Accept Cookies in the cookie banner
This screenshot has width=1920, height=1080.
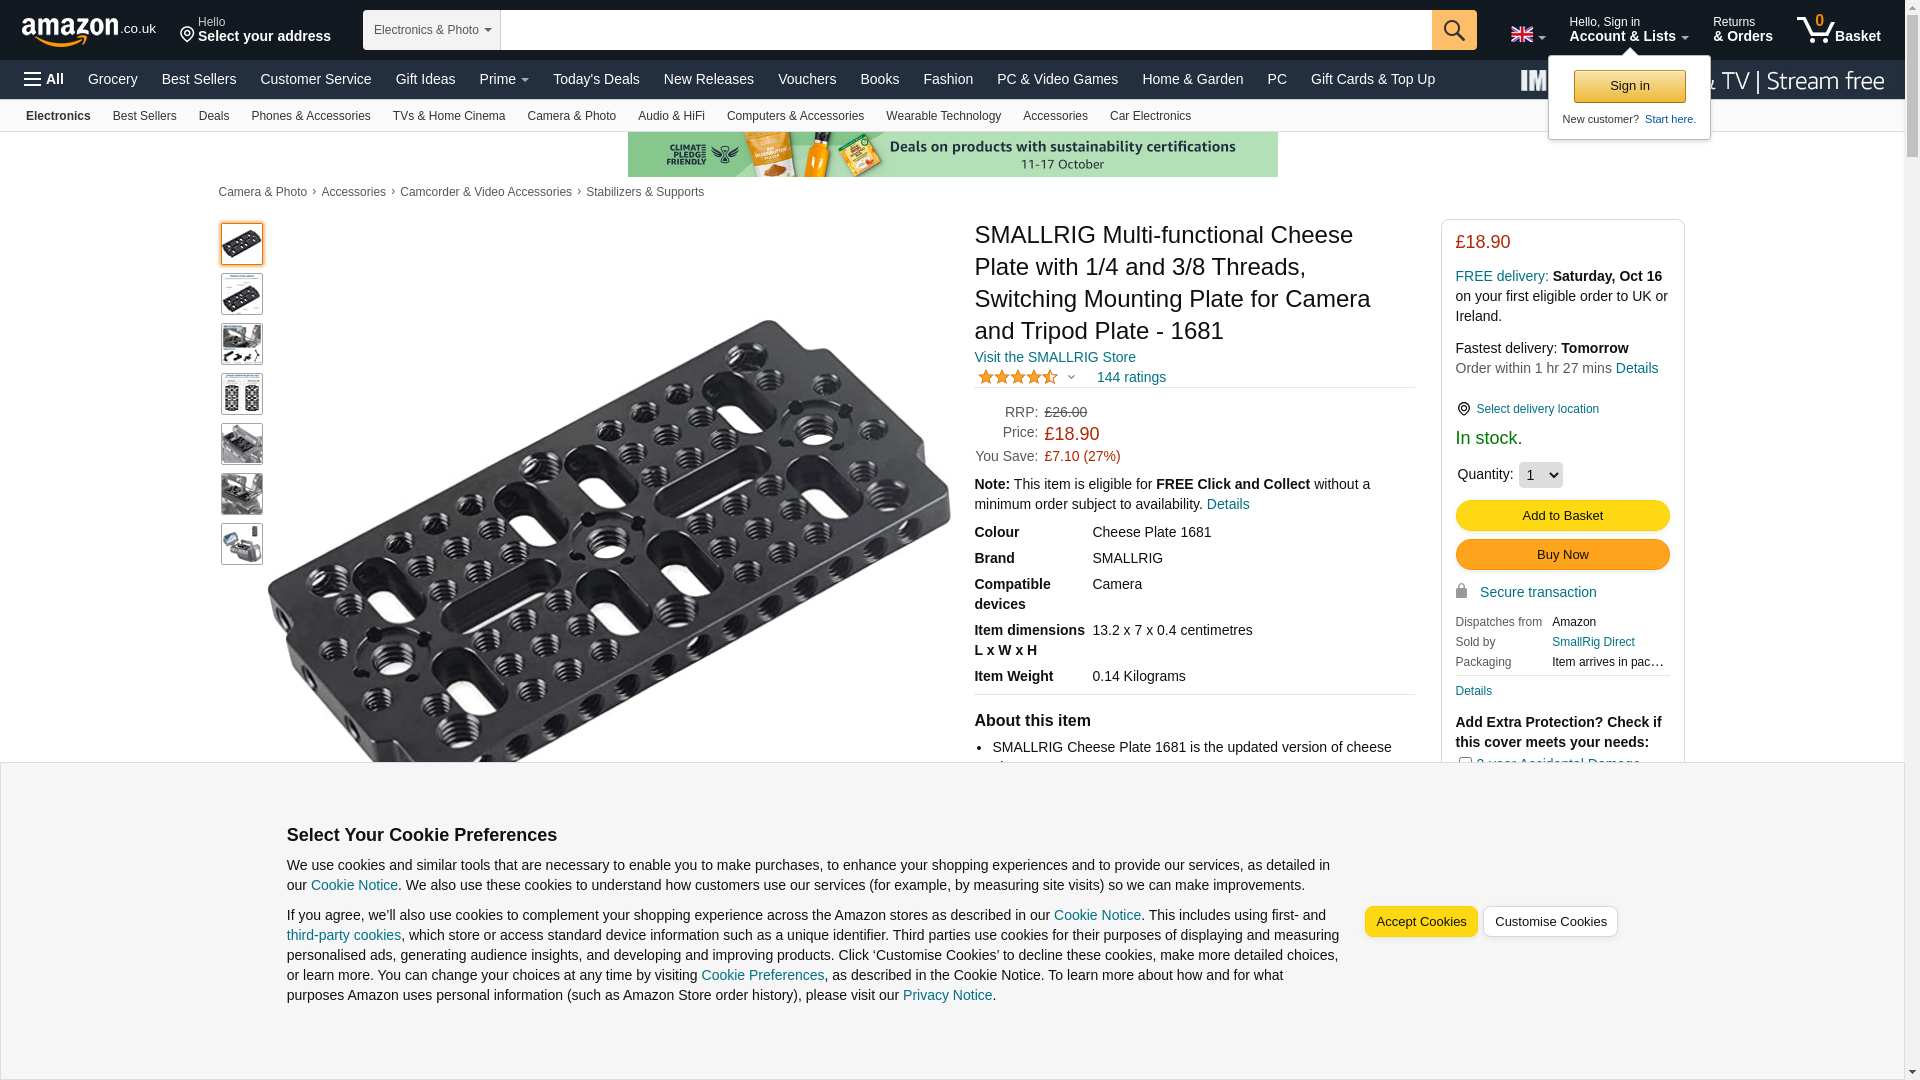tap(1420, 922)
